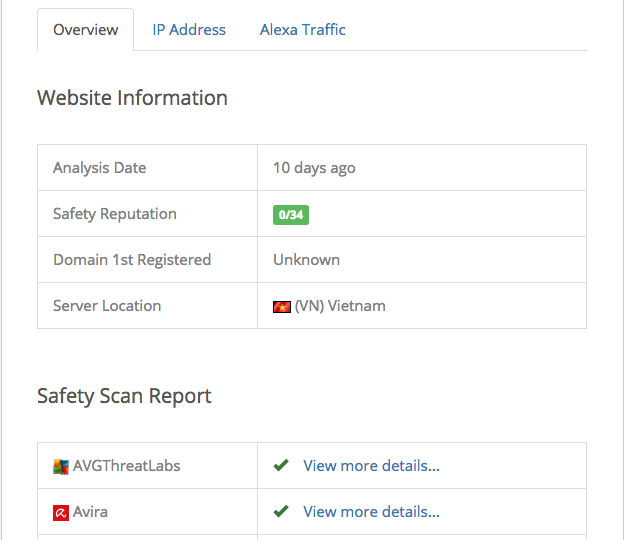Click the Domain 1st Registered label

(x=132, y=260)
